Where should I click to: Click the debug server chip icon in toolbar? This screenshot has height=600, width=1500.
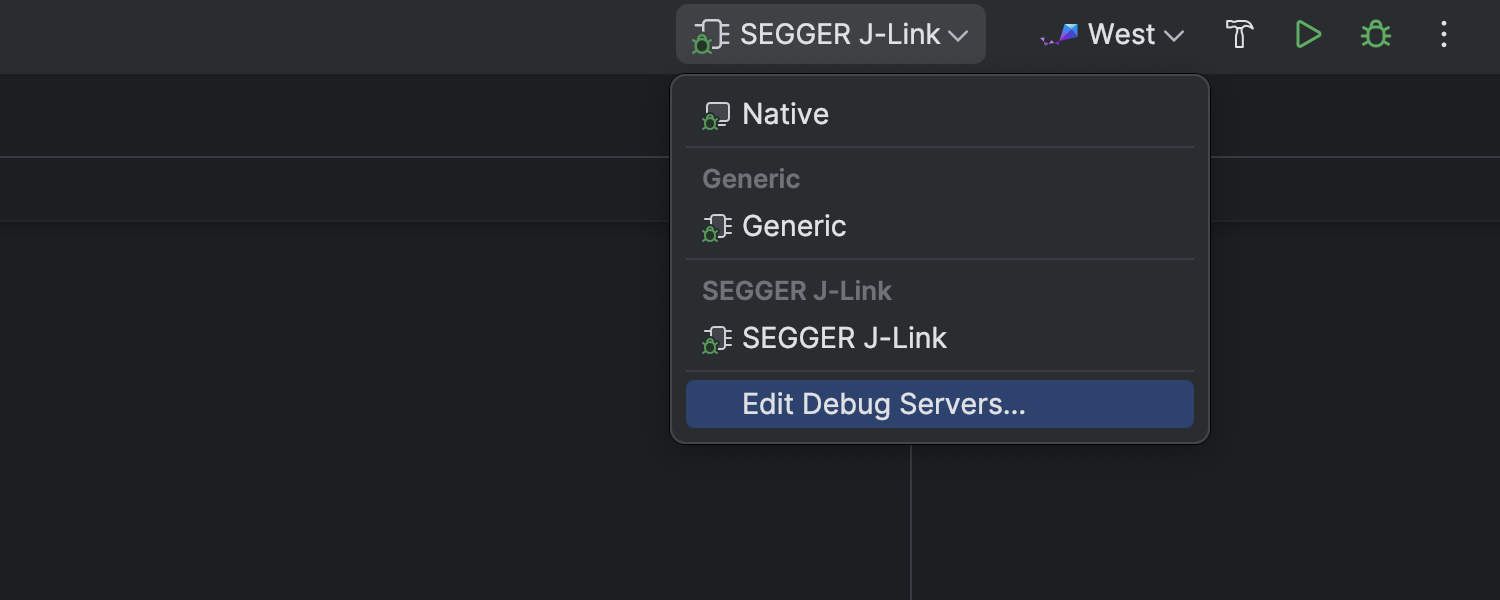tap(709, 36)
